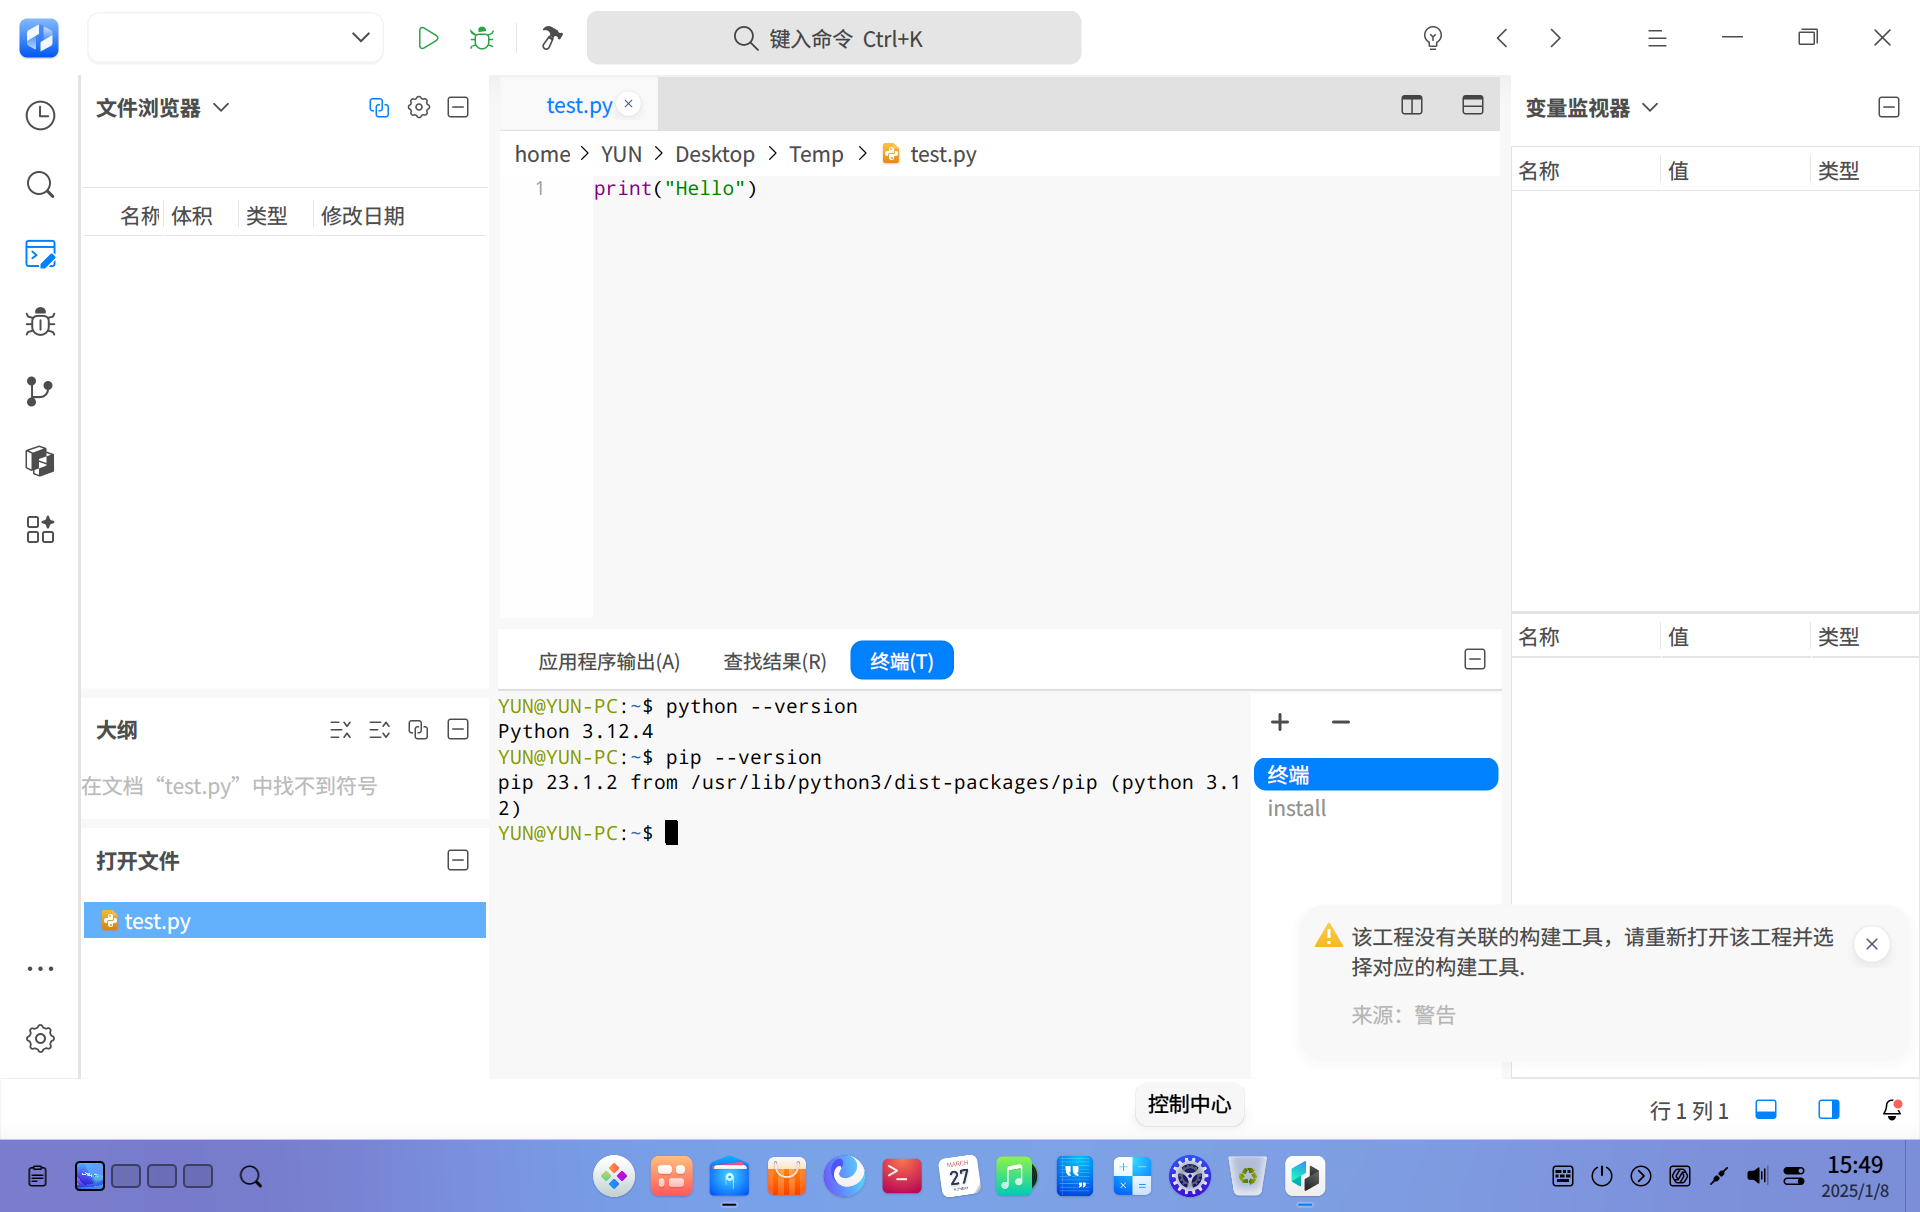The image size is (1920, 1212).
Task: Collapse the 大纲 panel
Action: pyautogui.click(x=458, y=729)
